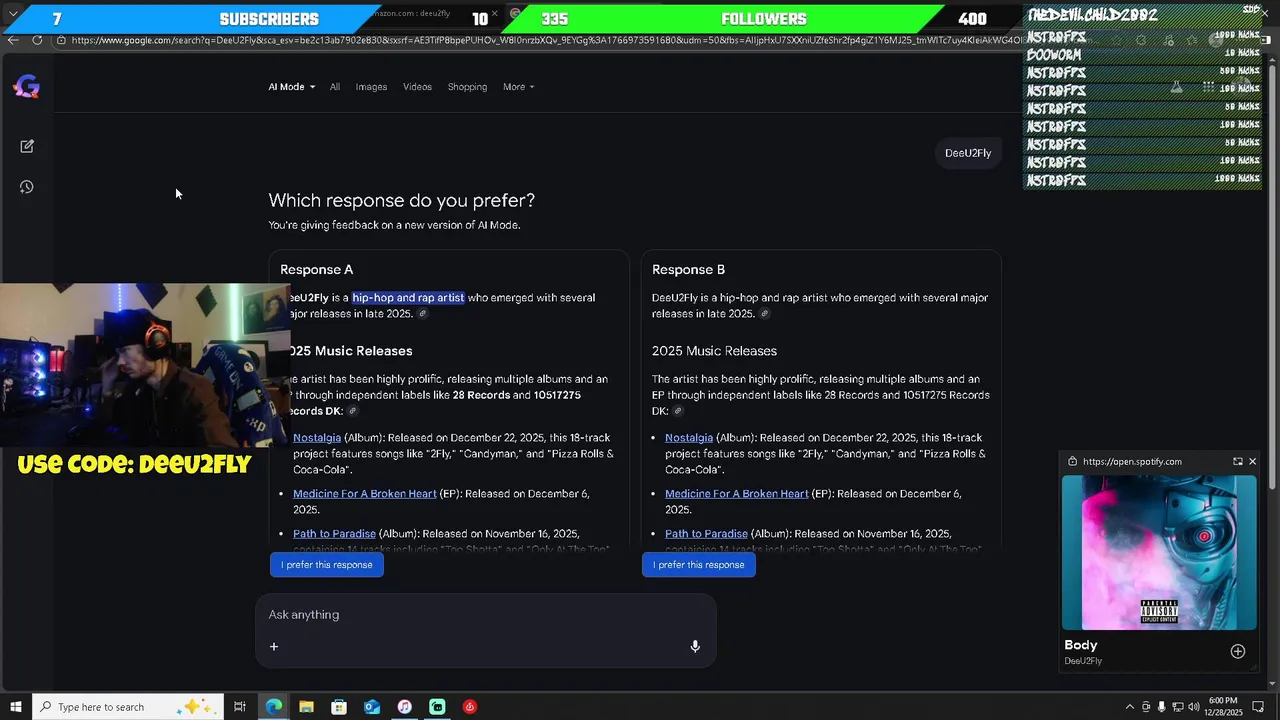The width and height of the screenshot is (1280, 720).
Task: Click source link icon after Response B 'DK:'
Action: pyautogui.click(x=678, y=411)
